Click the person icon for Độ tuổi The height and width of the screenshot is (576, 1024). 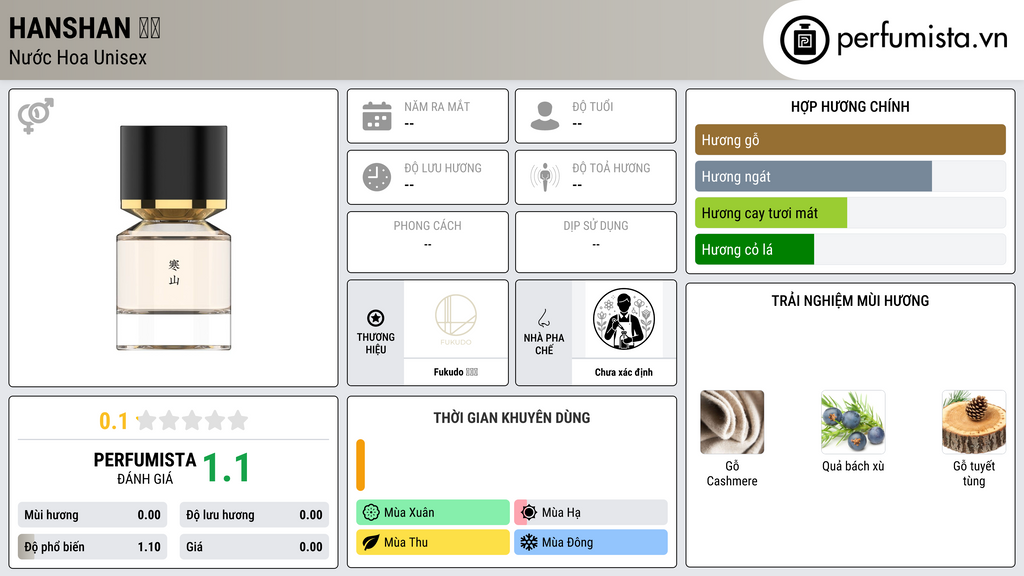click(545, 116)
